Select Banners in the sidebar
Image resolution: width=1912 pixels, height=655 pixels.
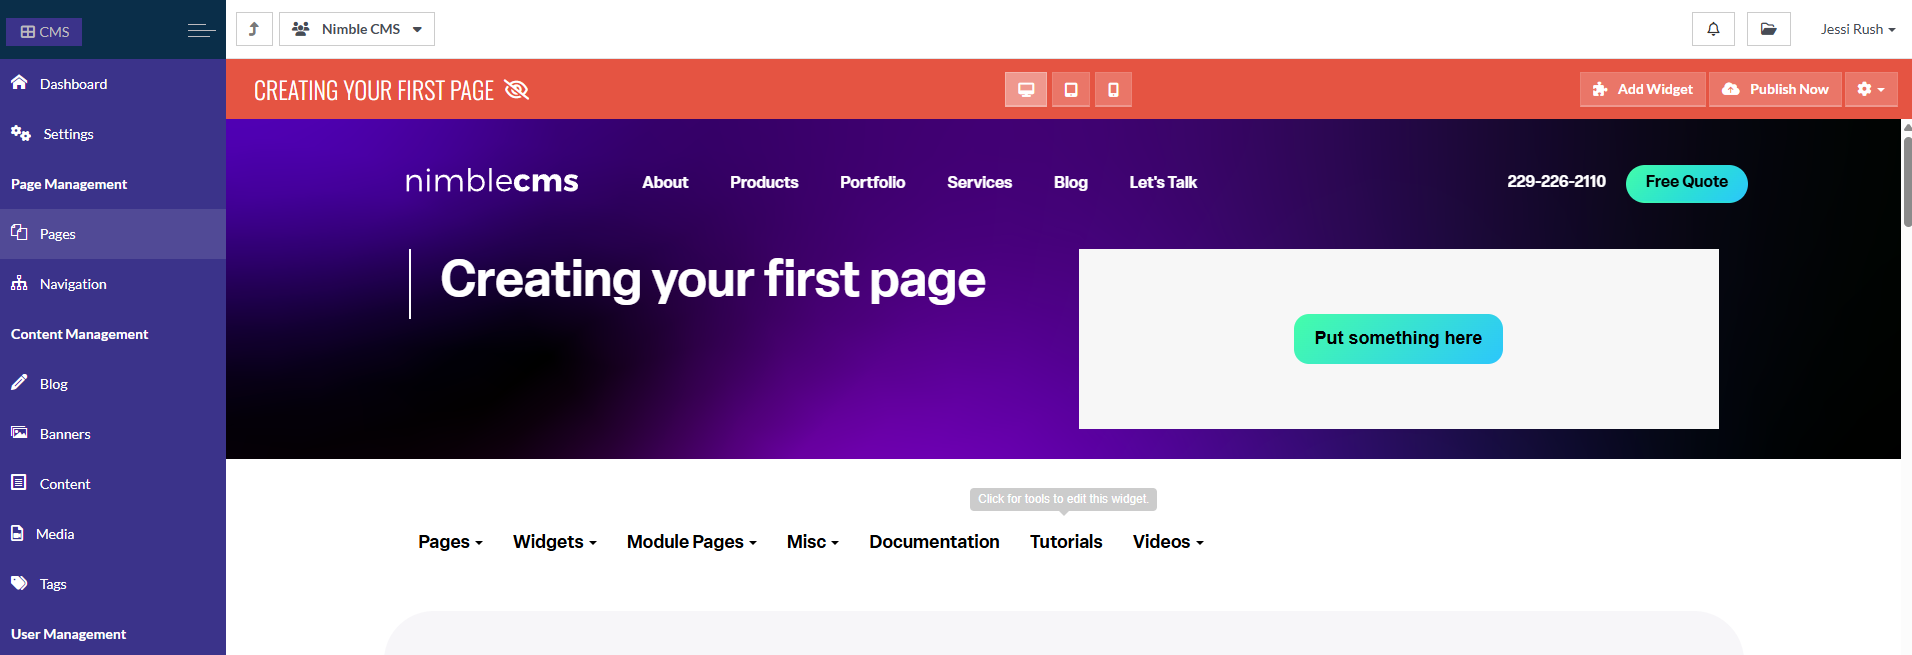(x=65, y=434)
